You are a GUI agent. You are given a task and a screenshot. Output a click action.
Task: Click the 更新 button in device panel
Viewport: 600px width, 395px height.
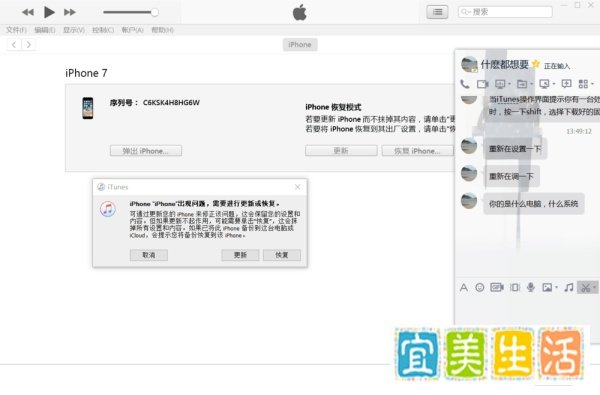(341, 151)
